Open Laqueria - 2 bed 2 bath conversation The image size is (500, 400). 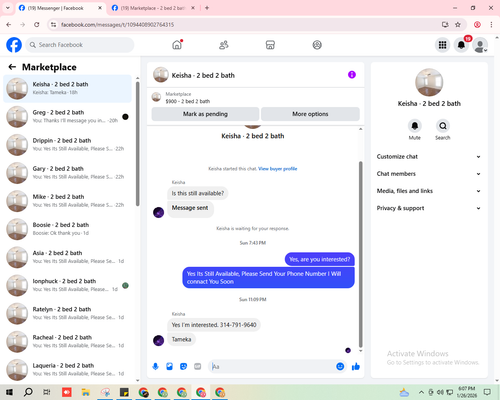point(67,370)
